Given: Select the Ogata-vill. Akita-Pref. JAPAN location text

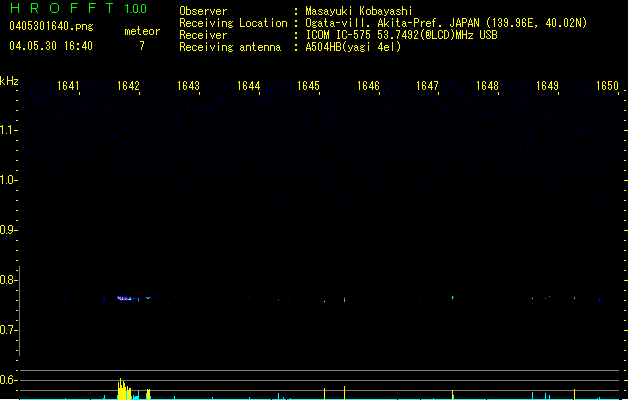Looking at the screenshot, I should coord(446,23).
